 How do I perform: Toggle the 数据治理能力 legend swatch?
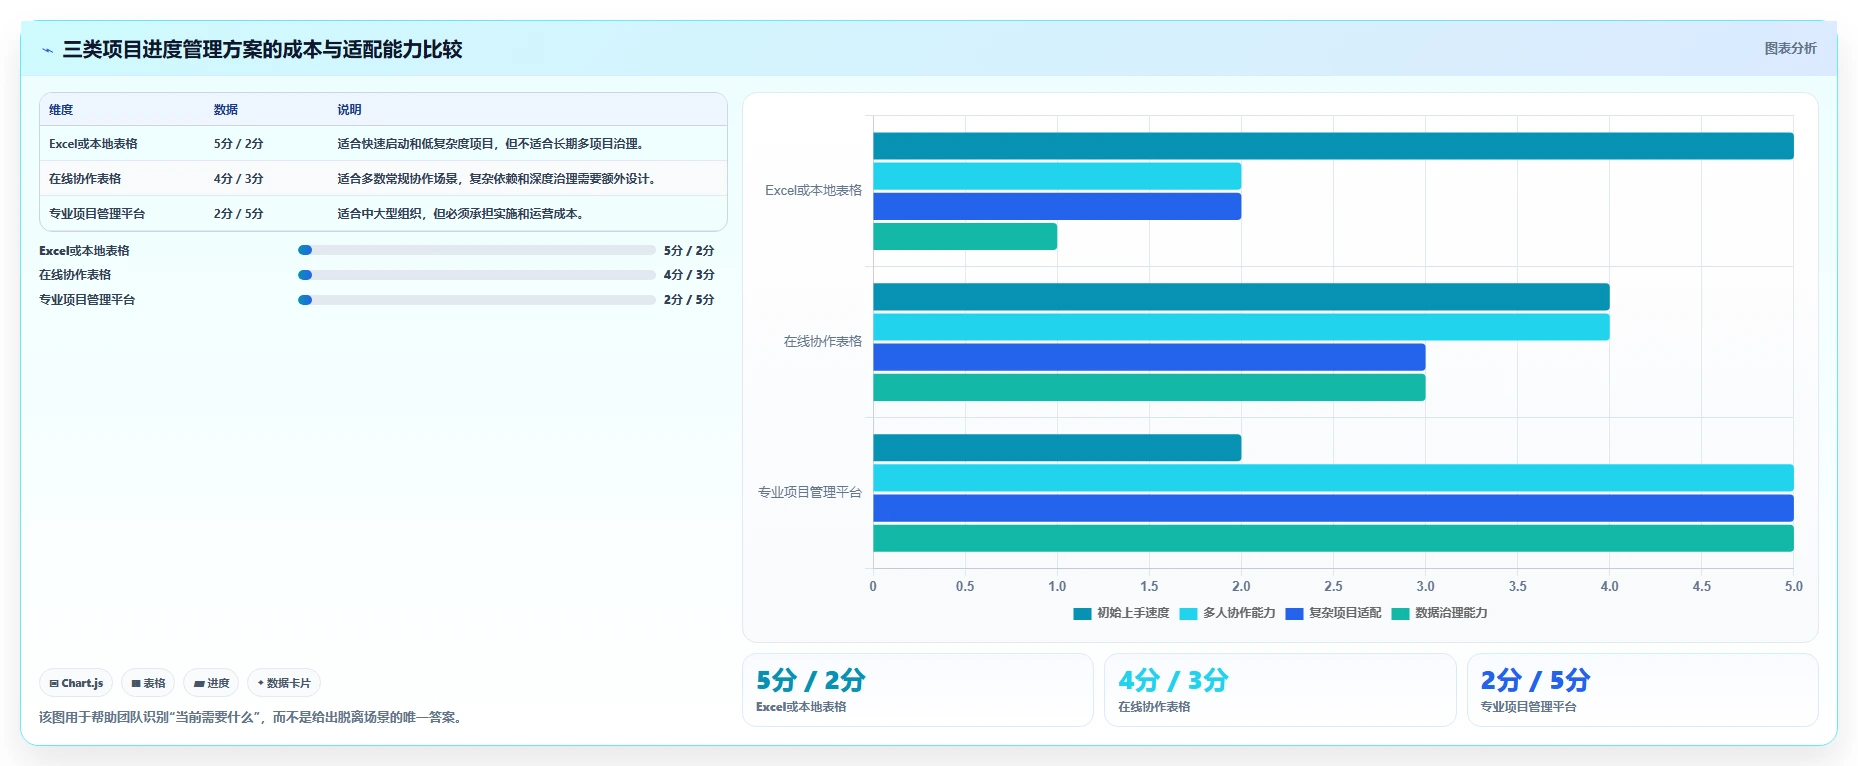coord(1400,613)
